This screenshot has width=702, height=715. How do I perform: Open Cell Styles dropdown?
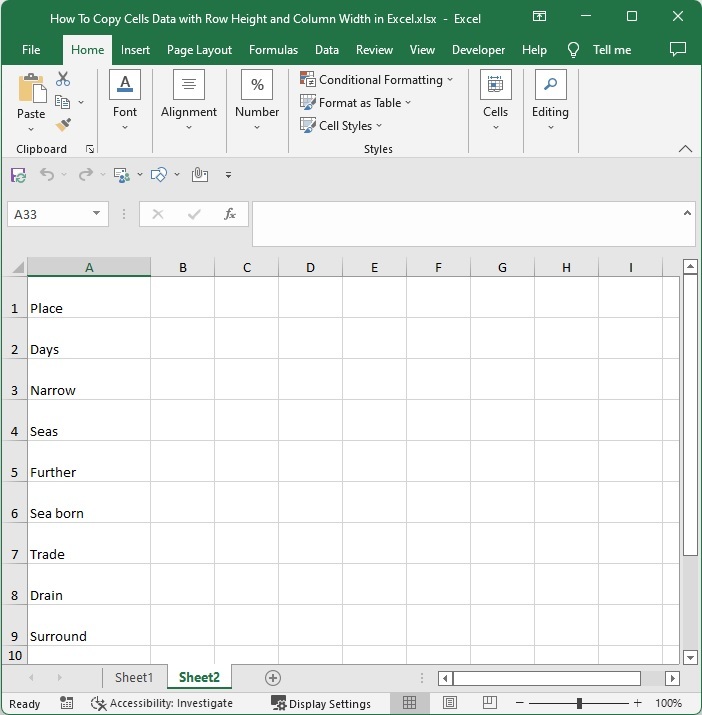pyautogui.click(x=341, y=125)
